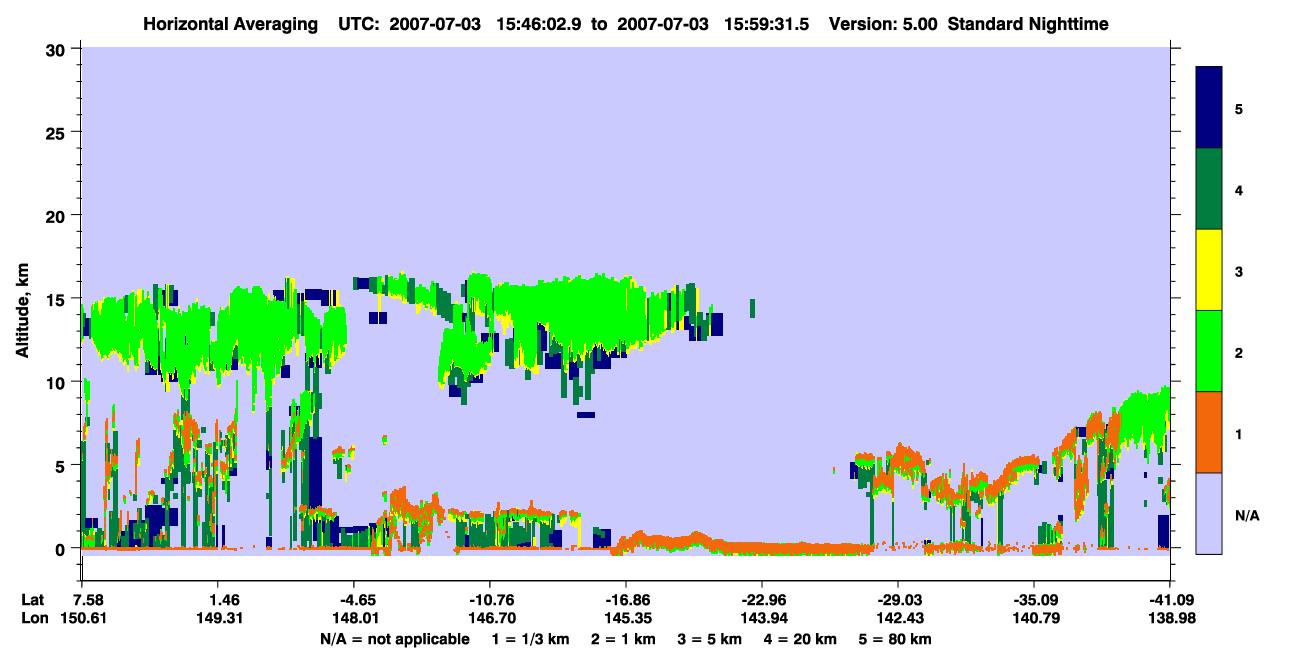Click the longitude value 148.01
1300x667 pixels.
pos(355,618)
